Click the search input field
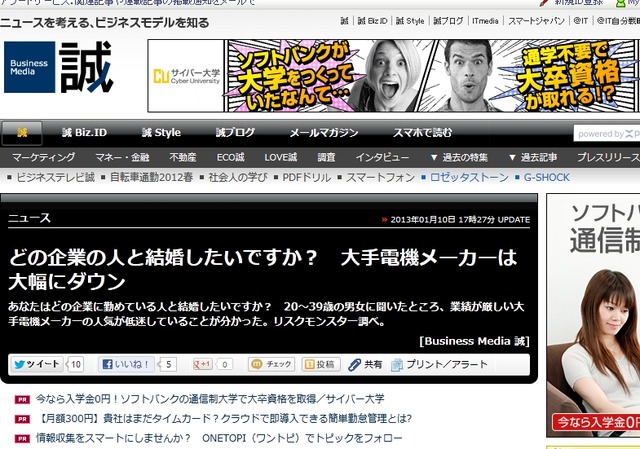 (x=607, y=134)
